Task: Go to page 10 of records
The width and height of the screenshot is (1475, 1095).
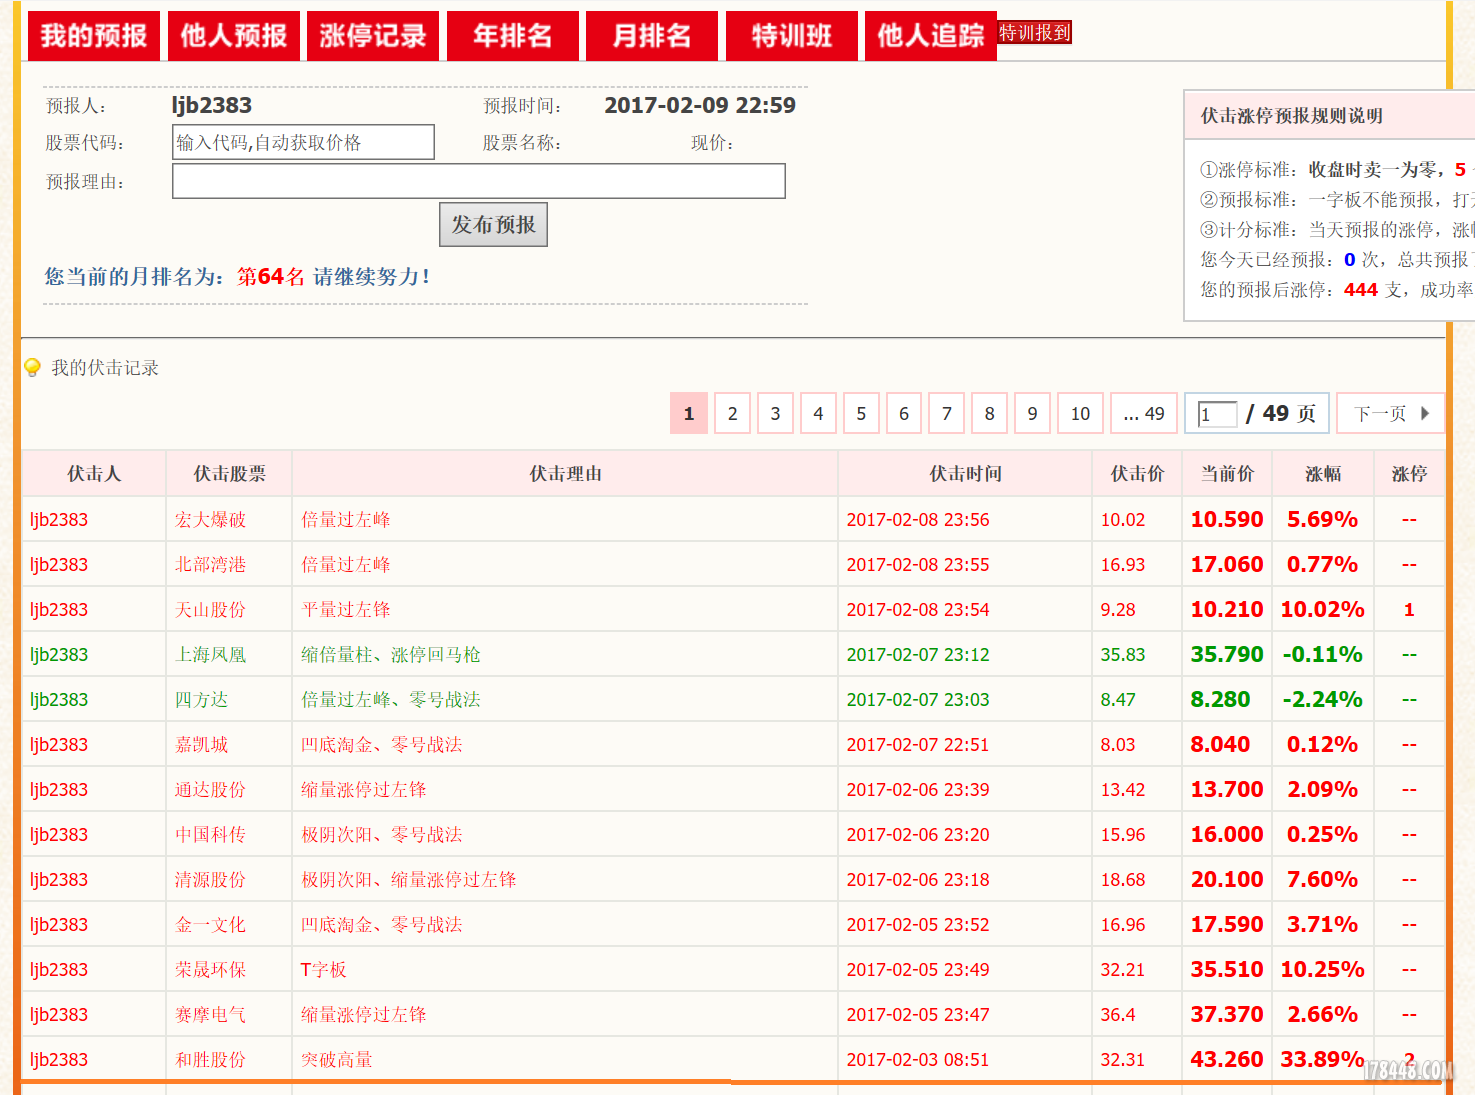Action: [1080, 413]
